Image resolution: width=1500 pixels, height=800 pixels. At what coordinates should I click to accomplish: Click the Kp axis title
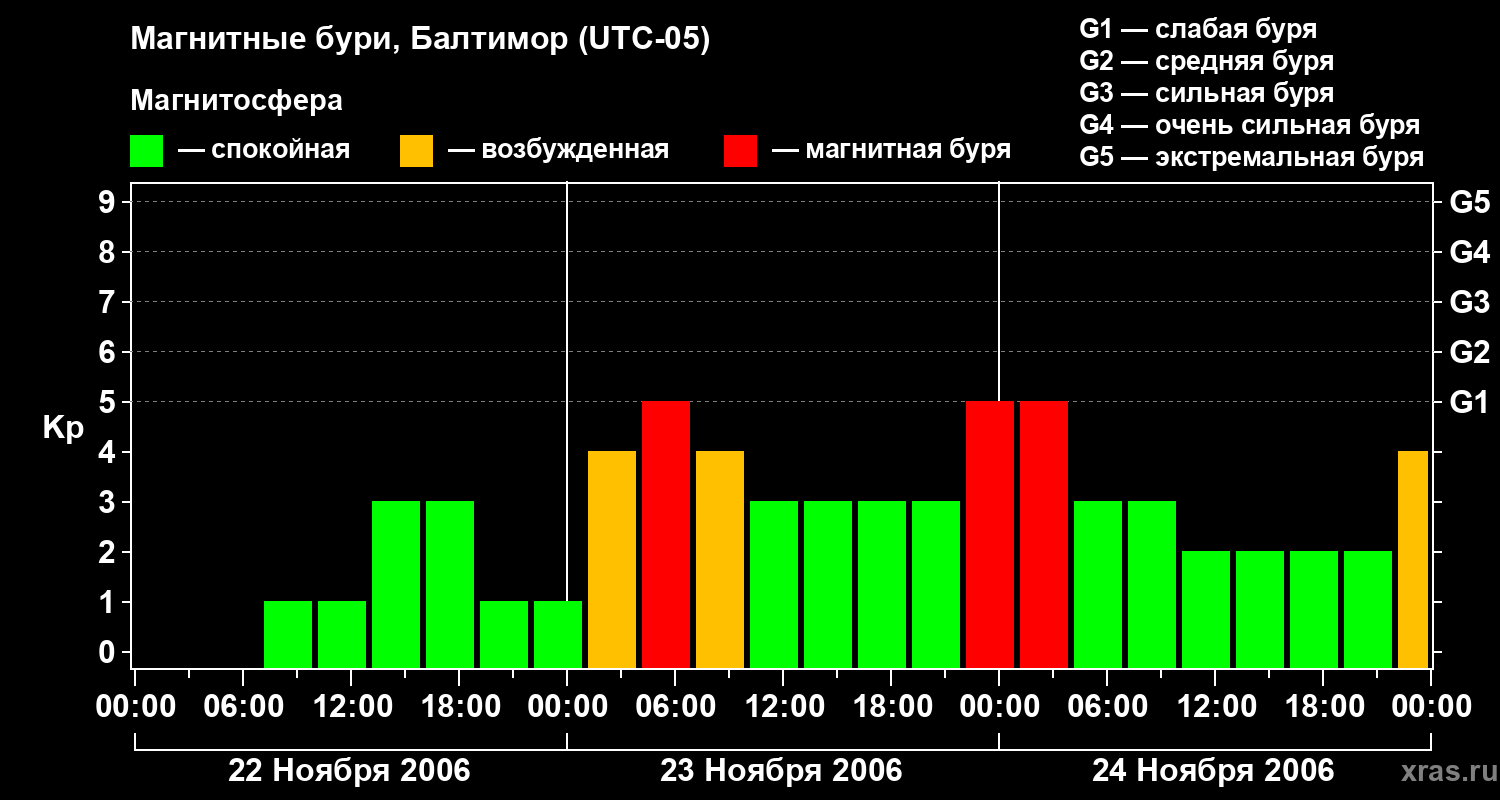63,428
